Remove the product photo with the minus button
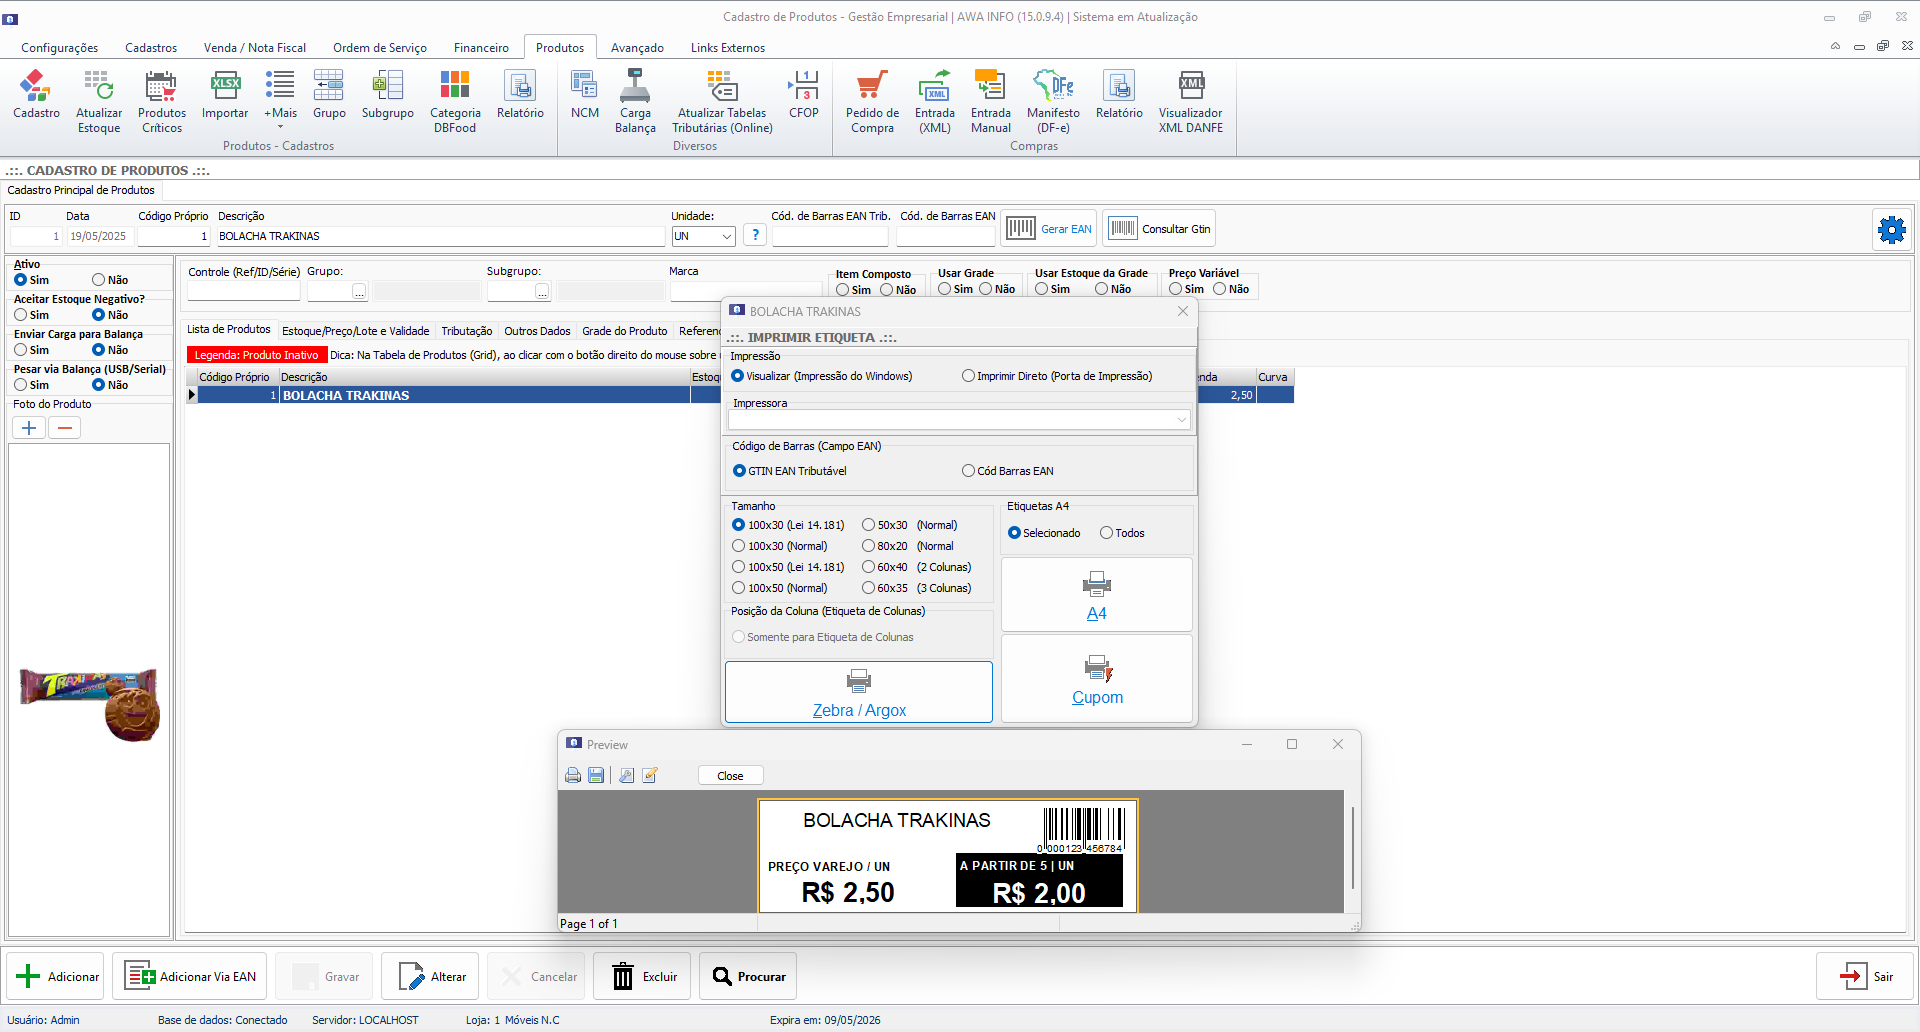The width and height of the screenshot is (1920, 1032). [x=65, y=428]
